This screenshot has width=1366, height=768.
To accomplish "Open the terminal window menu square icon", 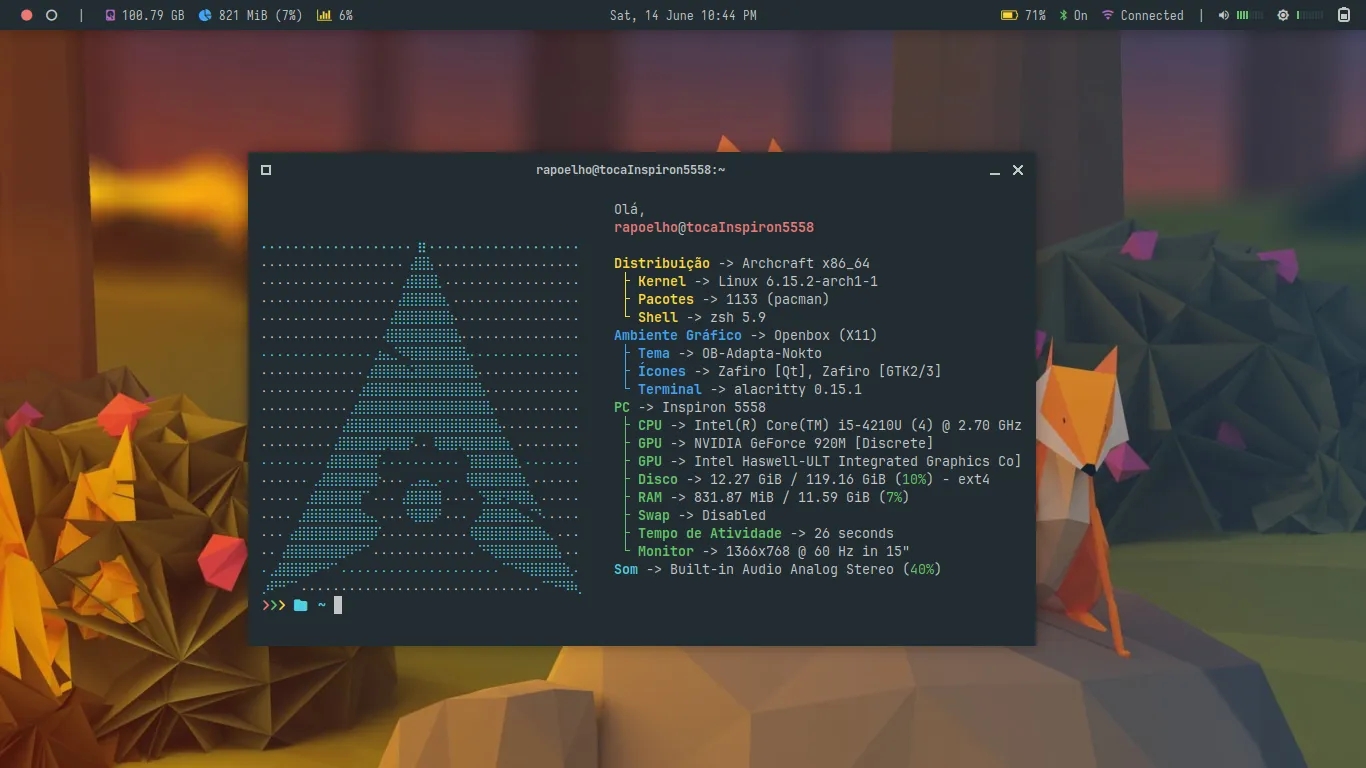I will [266, 170].
